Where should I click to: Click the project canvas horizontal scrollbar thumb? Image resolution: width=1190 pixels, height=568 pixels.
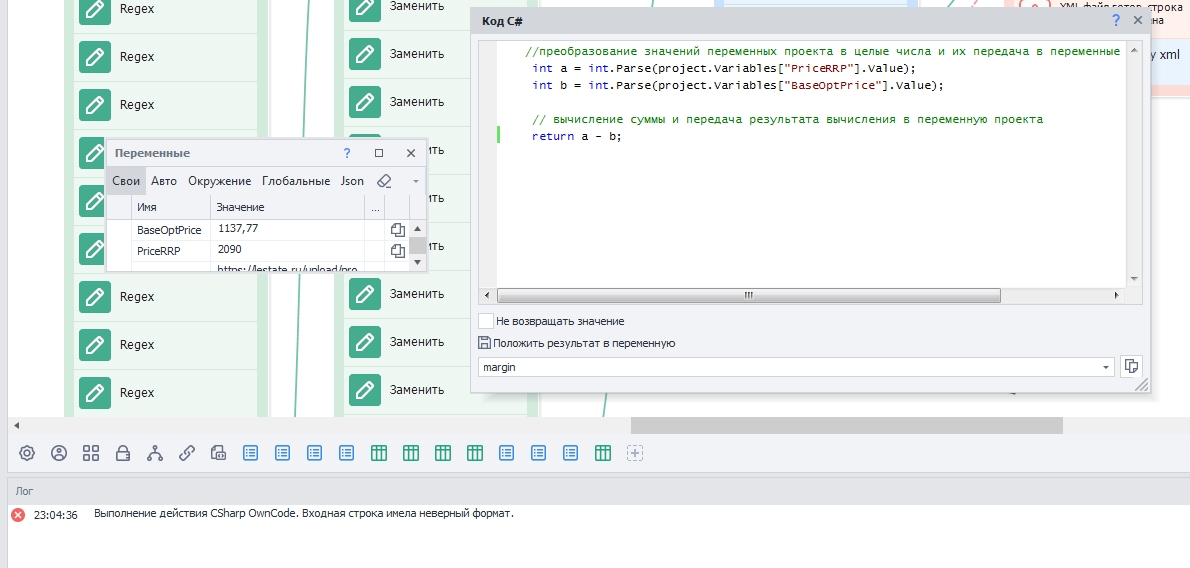846,425
